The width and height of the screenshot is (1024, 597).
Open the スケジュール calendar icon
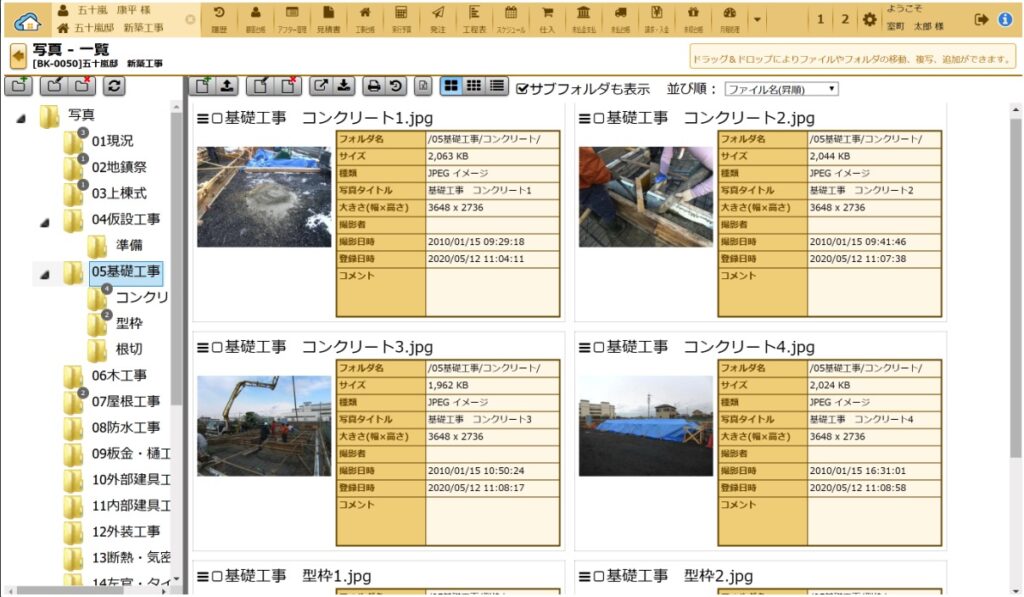point(511,20)
